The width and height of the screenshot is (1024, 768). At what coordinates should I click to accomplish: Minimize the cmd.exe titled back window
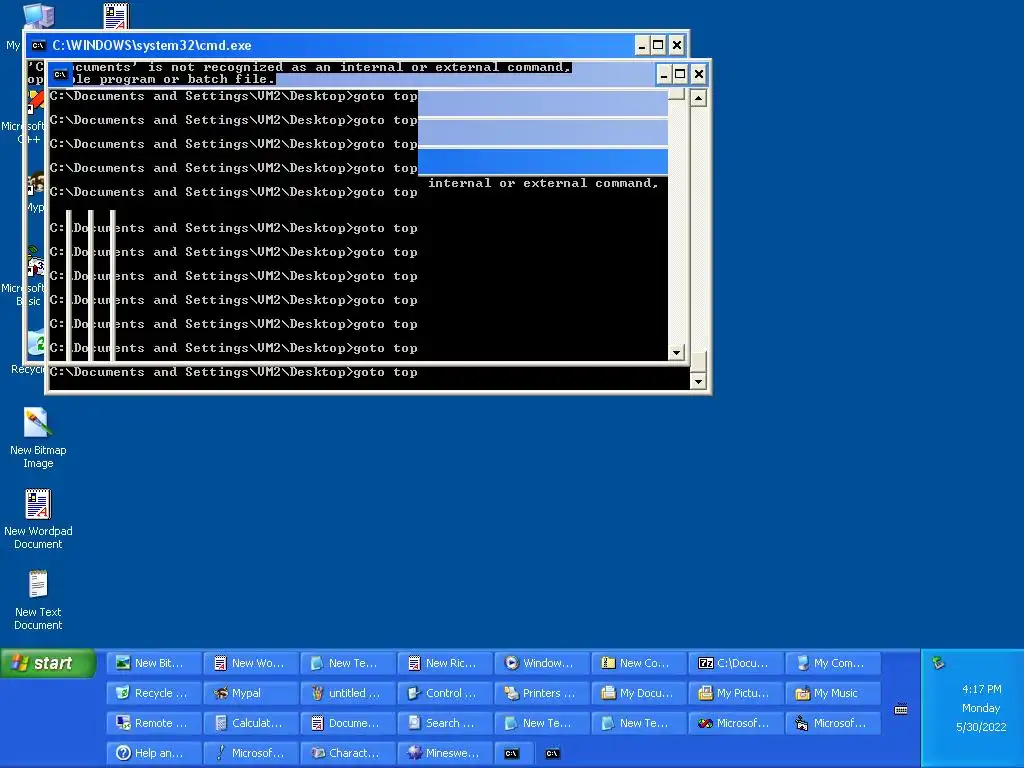tap(642, 45)
